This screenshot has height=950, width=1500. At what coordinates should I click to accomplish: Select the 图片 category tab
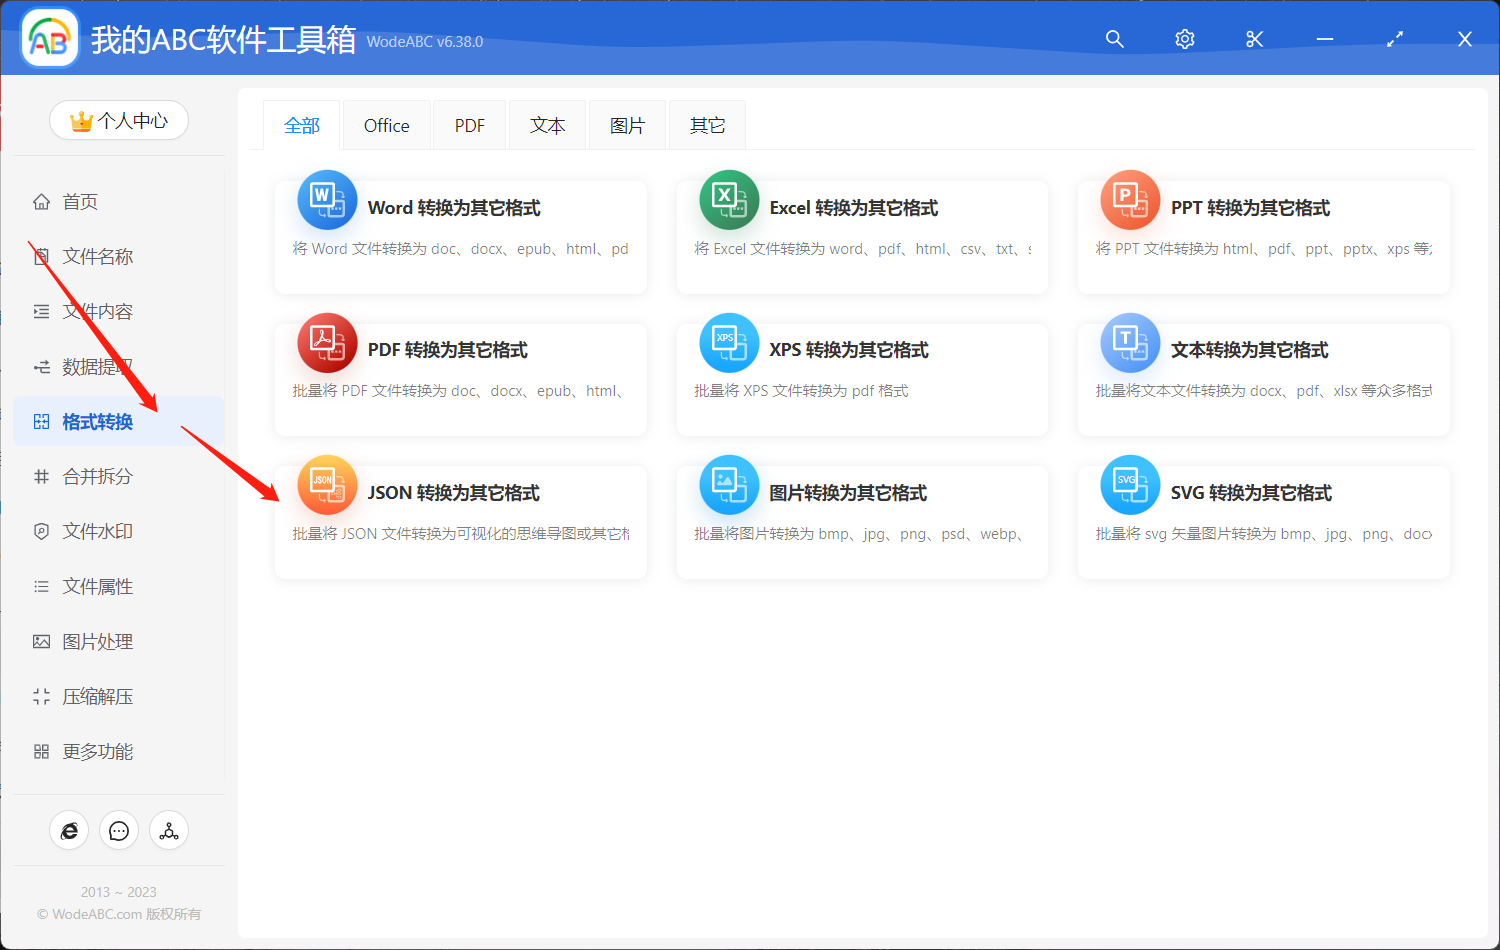(627, 124)
